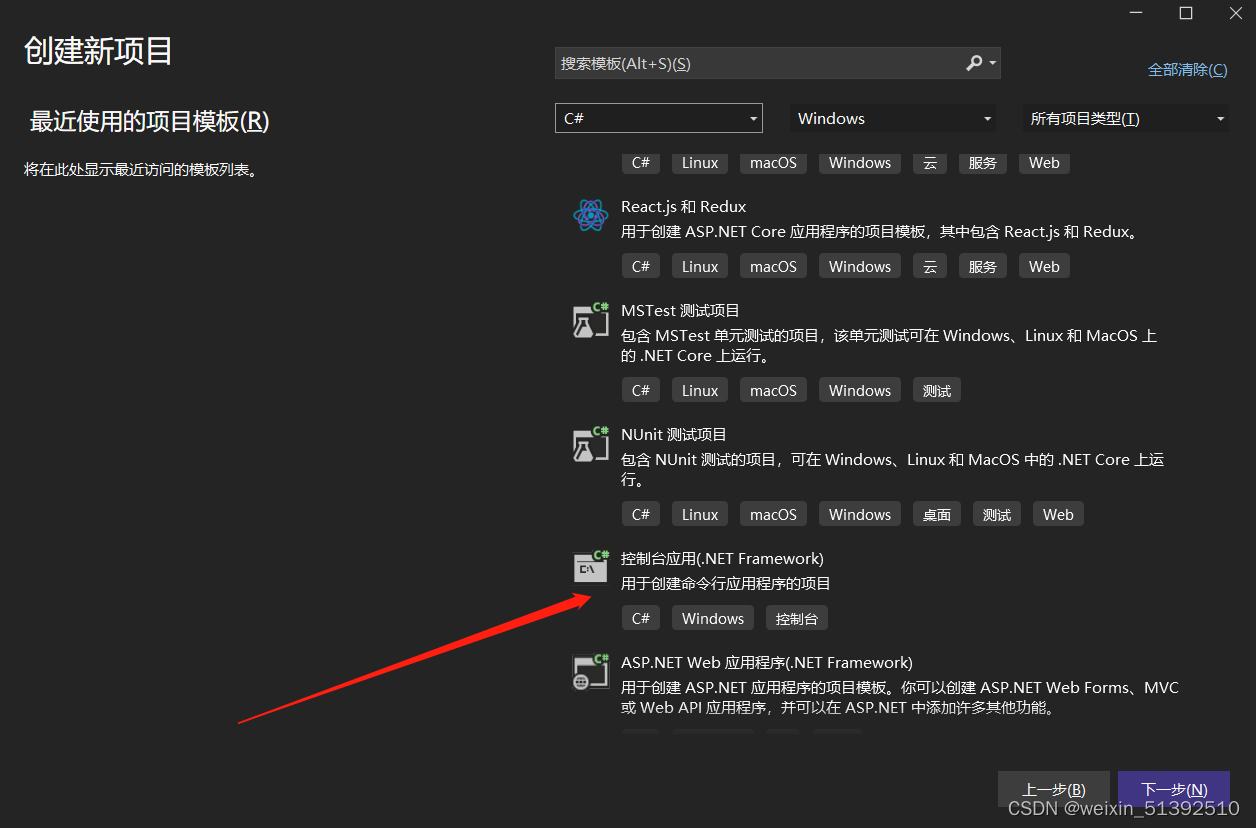The height and width of the screenshot is (828, 1256).
Task: Click the ASP.NET Web application icon
Action: (x=590, y=672)
